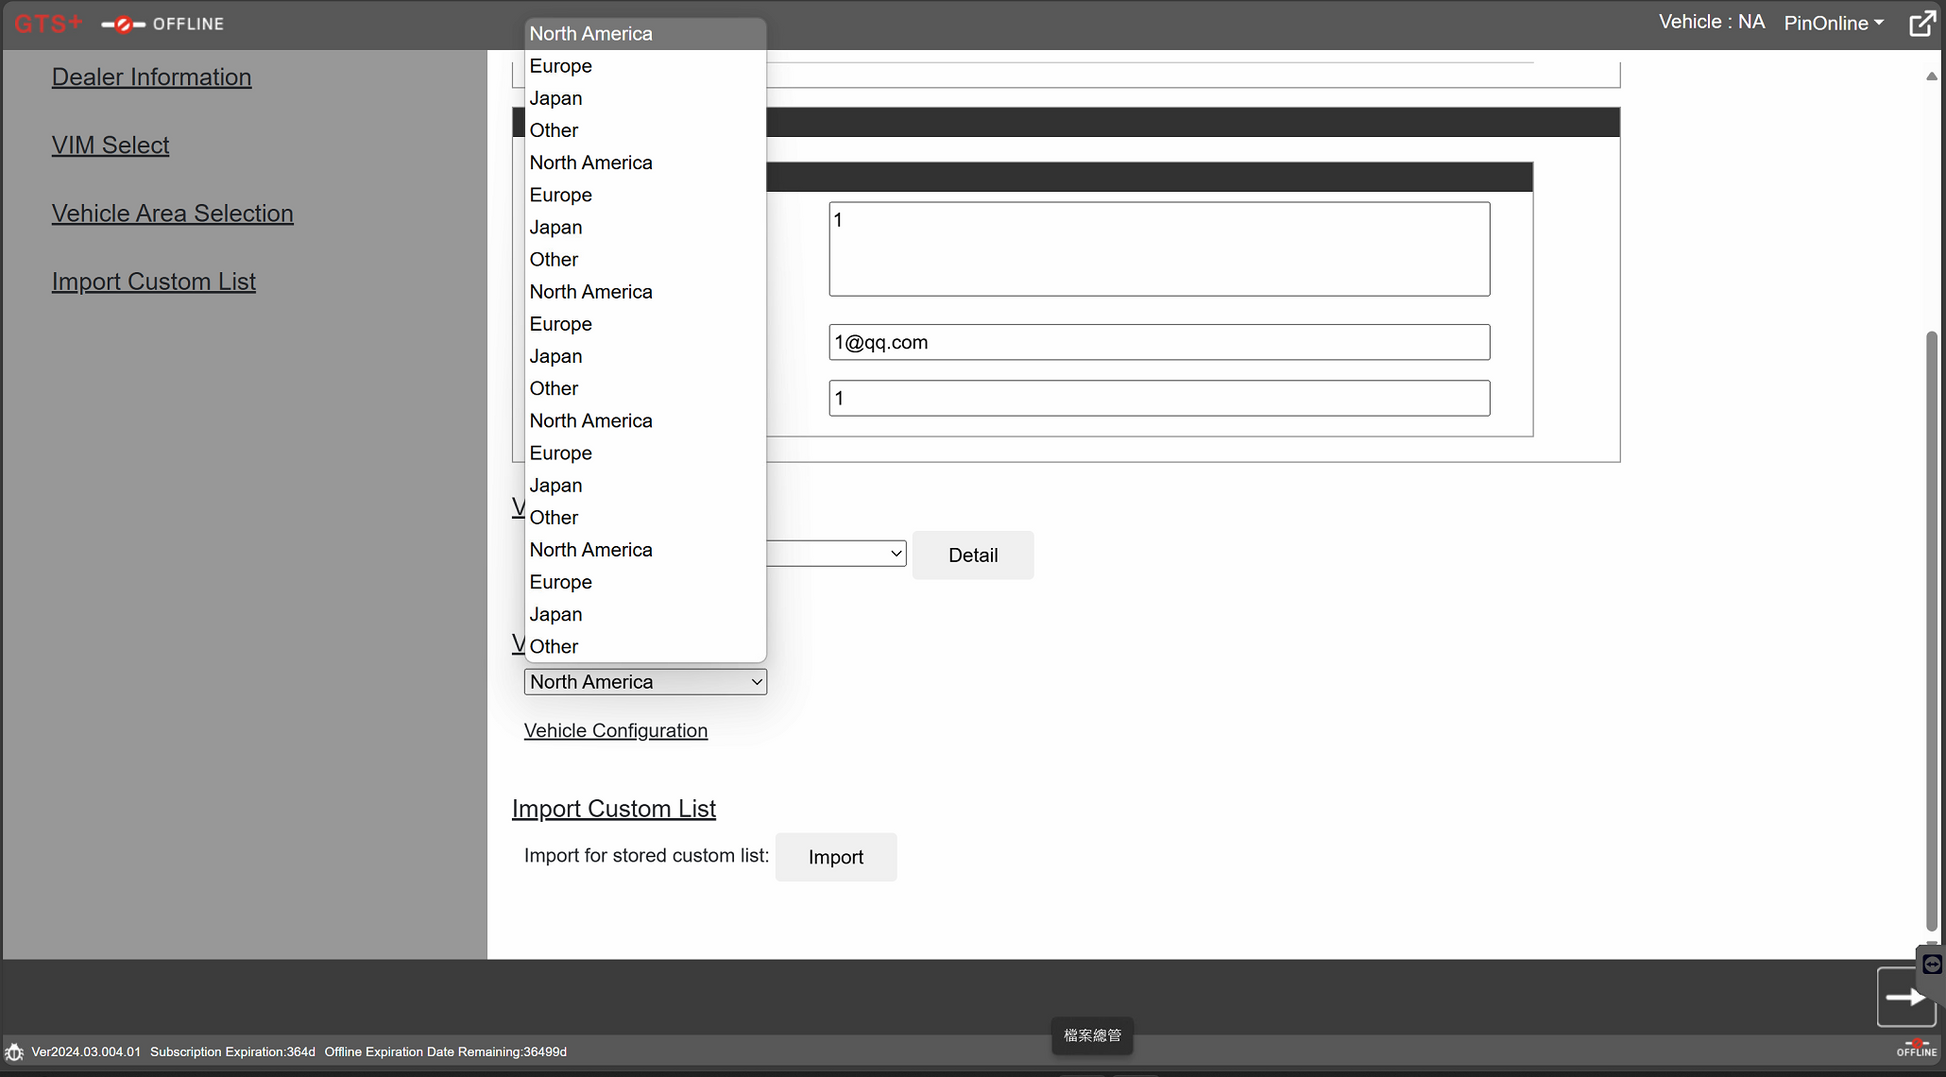The width and height of the screenshot is (1946, 1077).
Task: Open the settings gear icon beside the version text
Action: coord(14,1052)
